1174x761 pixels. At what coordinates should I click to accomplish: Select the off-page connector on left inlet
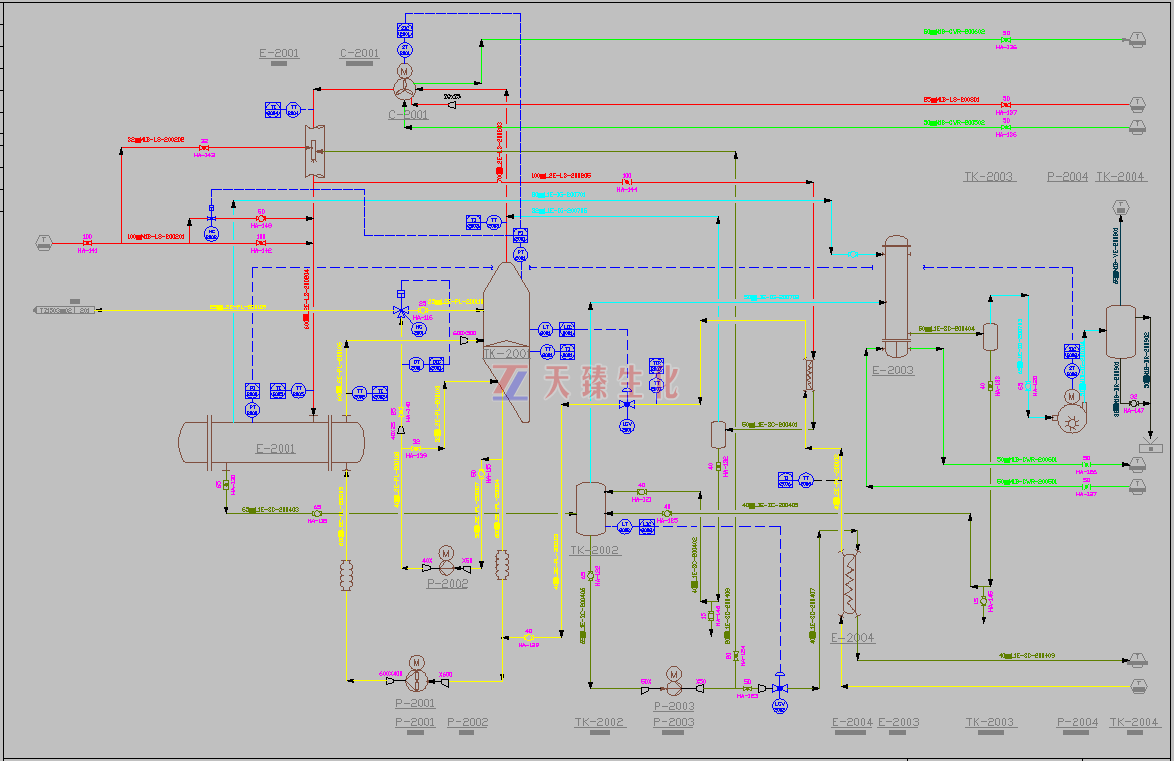[x=43, y=242]
